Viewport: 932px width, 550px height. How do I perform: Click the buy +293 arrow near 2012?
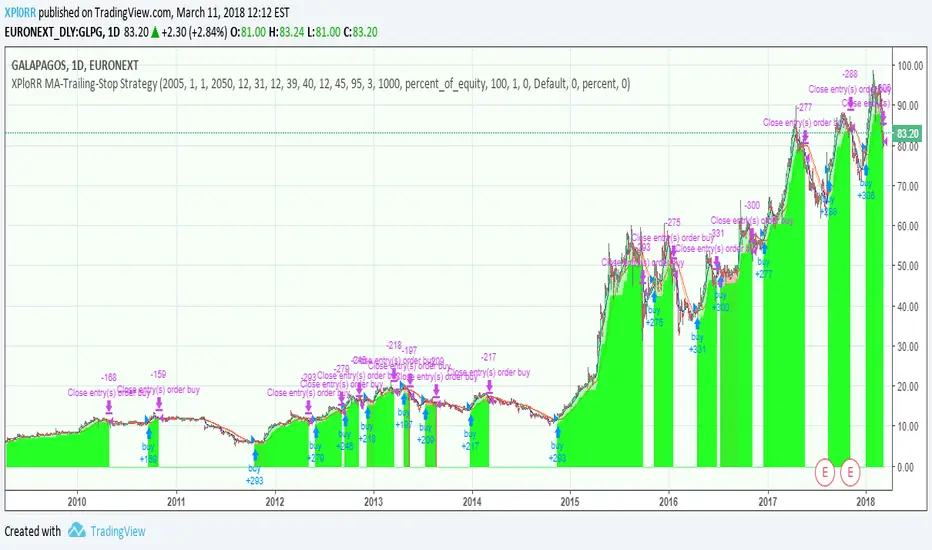(255, 455)
